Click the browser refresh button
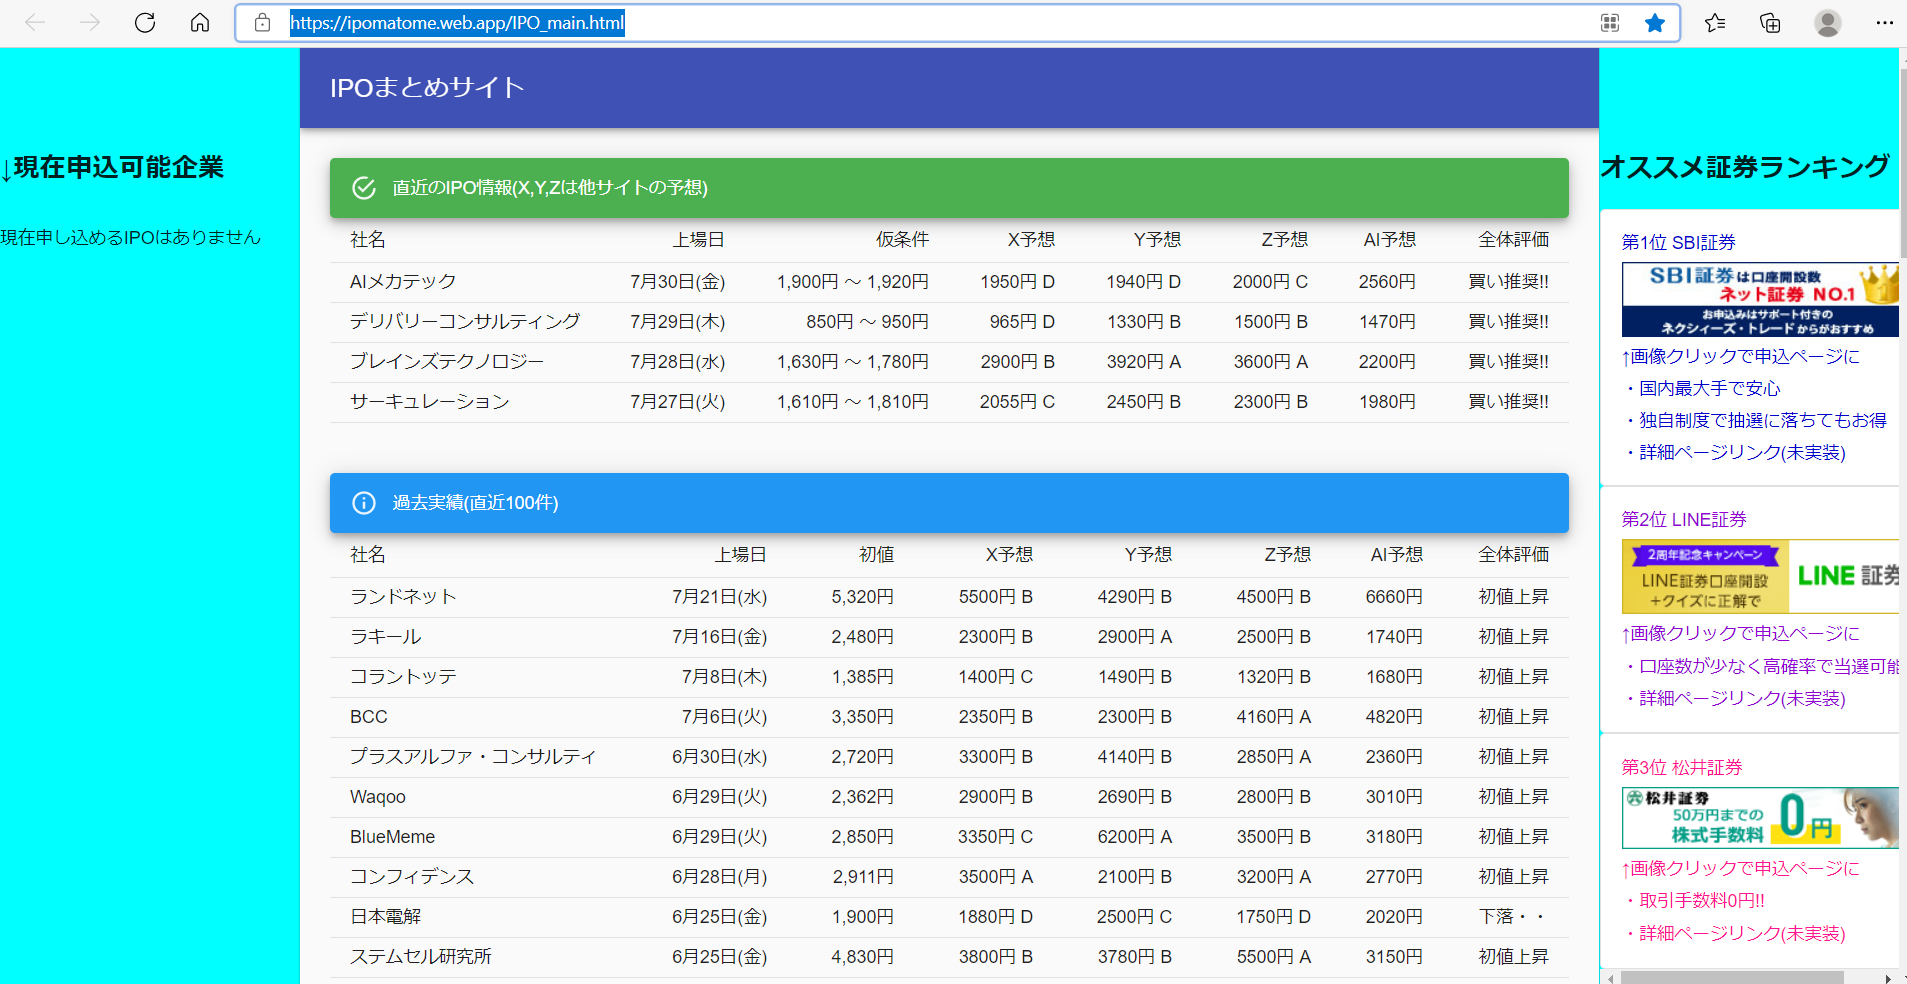Screen dimensions: 1907x984 pos(145,22)
